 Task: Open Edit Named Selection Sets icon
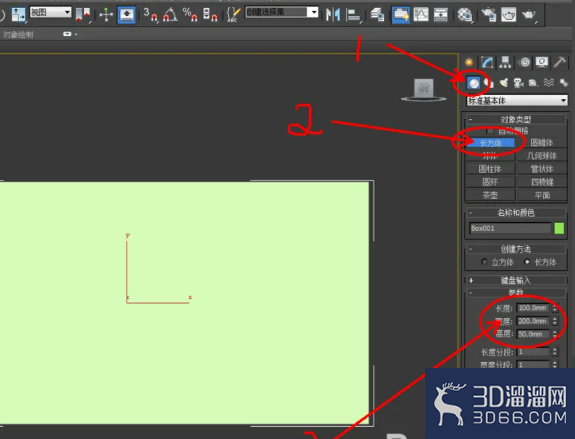[x=233, y=15]
